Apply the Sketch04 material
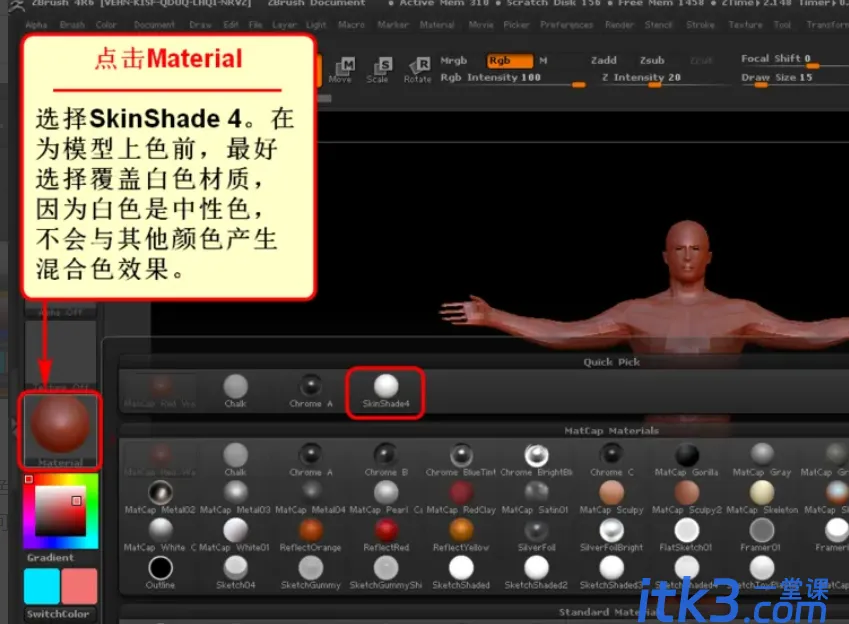 point(236,573)
